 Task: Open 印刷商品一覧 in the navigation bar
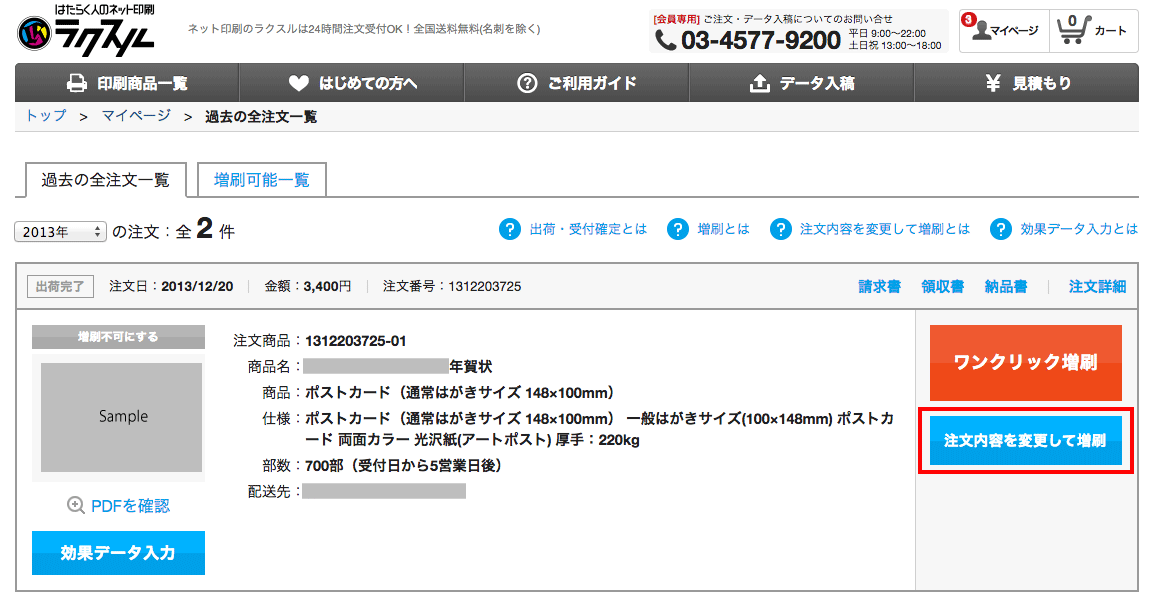[127, 83]
